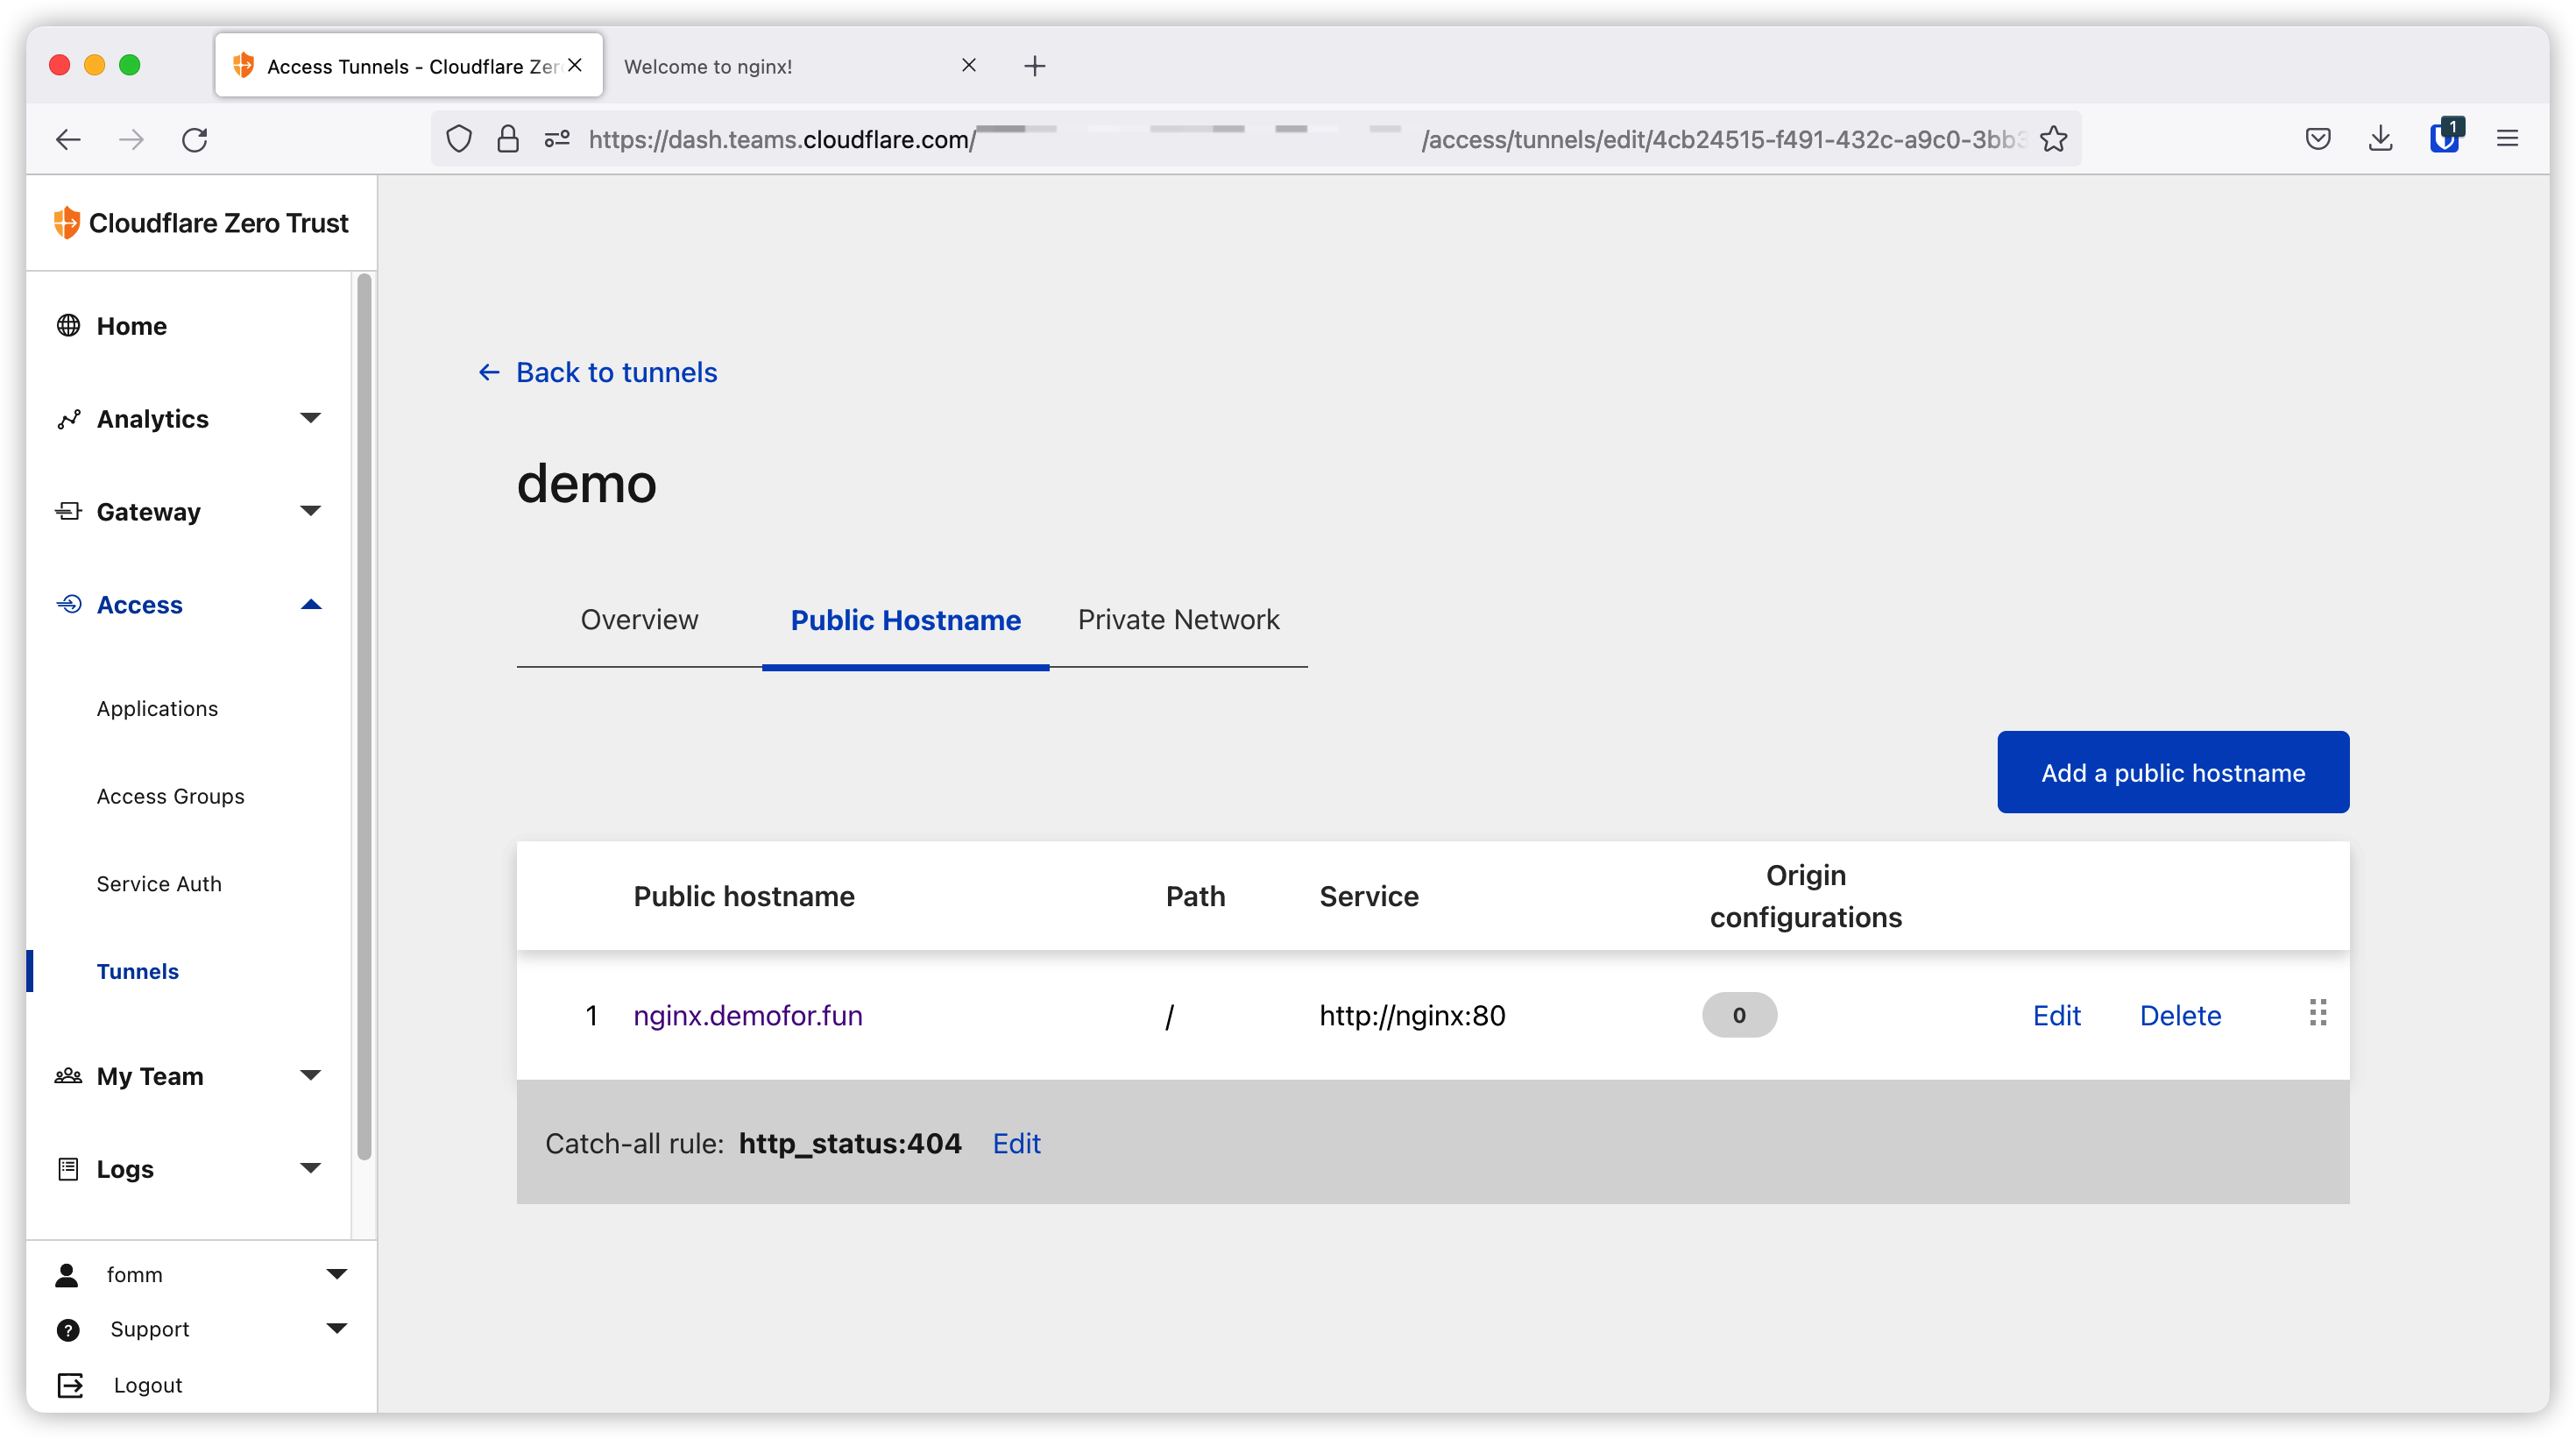The width and height of the screenshot is (2576, 1439).
Task: Click the Home globe icon in sidebar
Action: (68, 326)
